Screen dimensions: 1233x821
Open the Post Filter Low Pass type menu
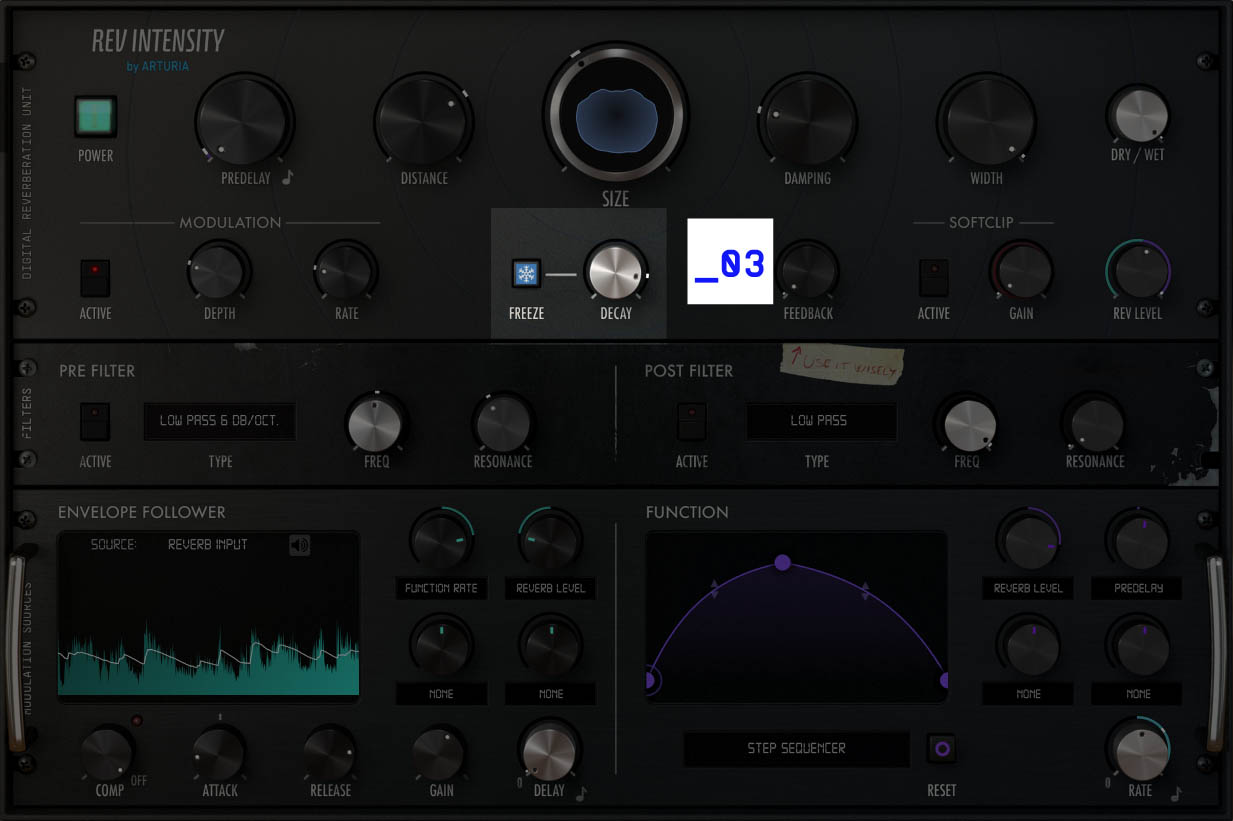pos(820,421)
